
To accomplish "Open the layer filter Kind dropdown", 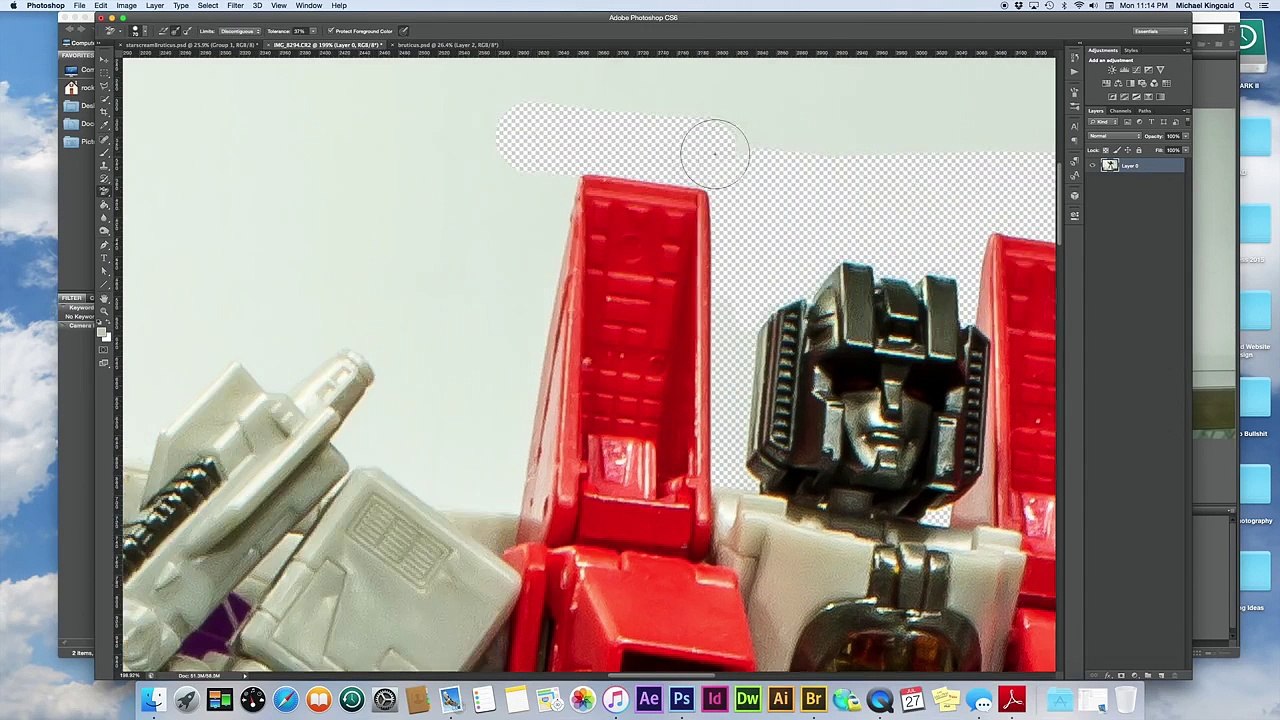I will tap(1103, 122).
